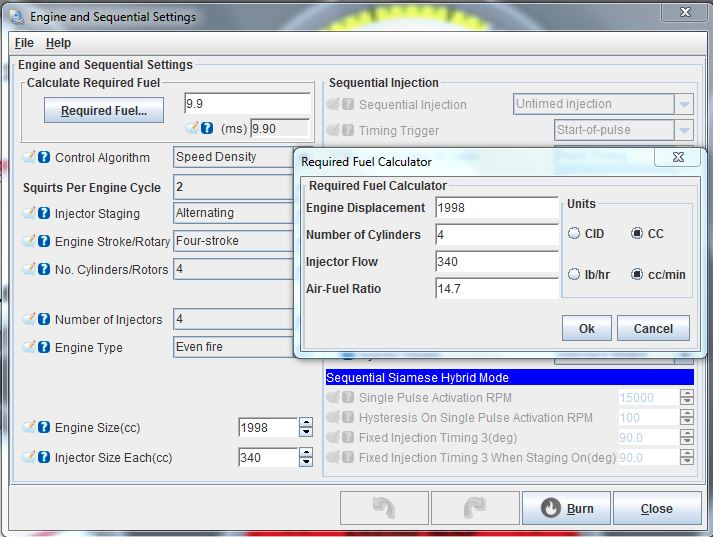Click pencil icon beside Injector Size Each(cc)

29,457
